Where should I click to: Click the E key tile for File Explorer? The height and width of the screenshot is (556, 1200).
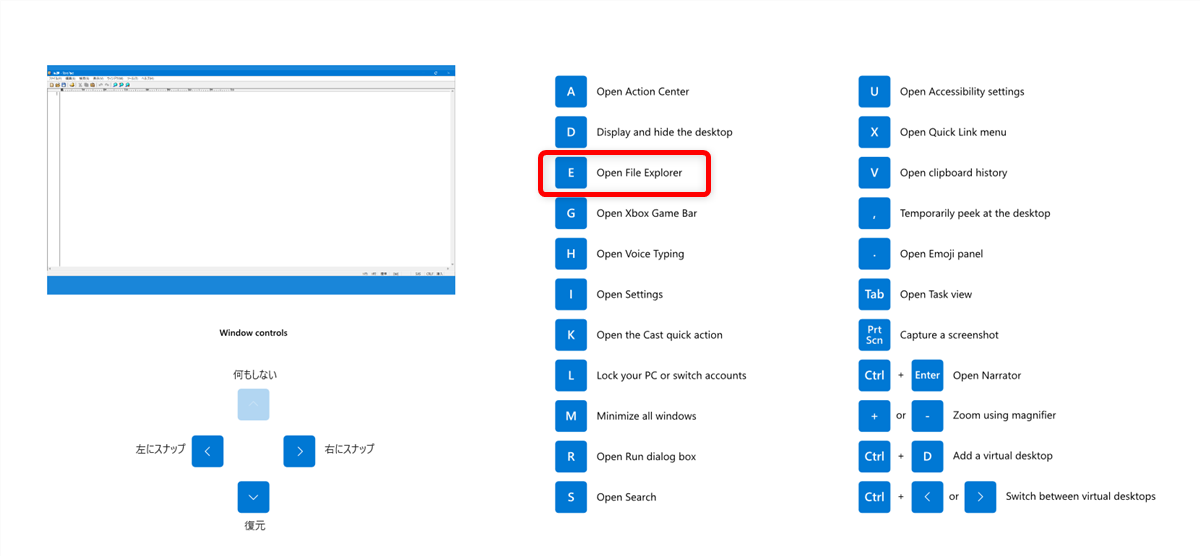click(571, 173)
